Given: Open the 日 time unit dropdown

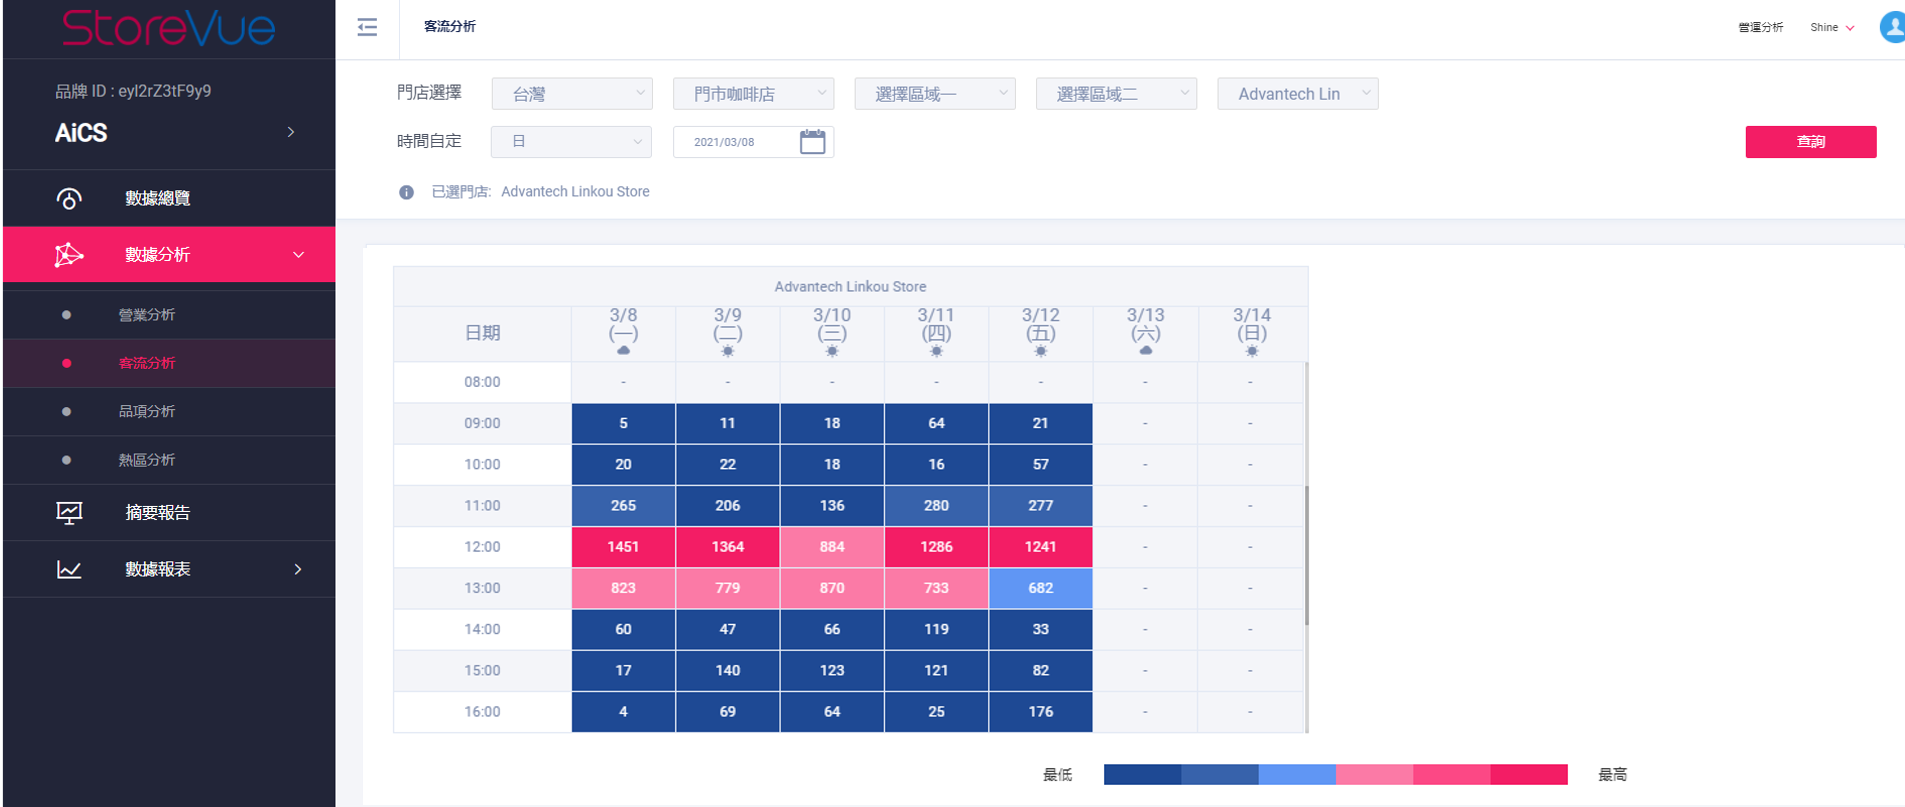Looking at the screenshot, I should point(571,142).
